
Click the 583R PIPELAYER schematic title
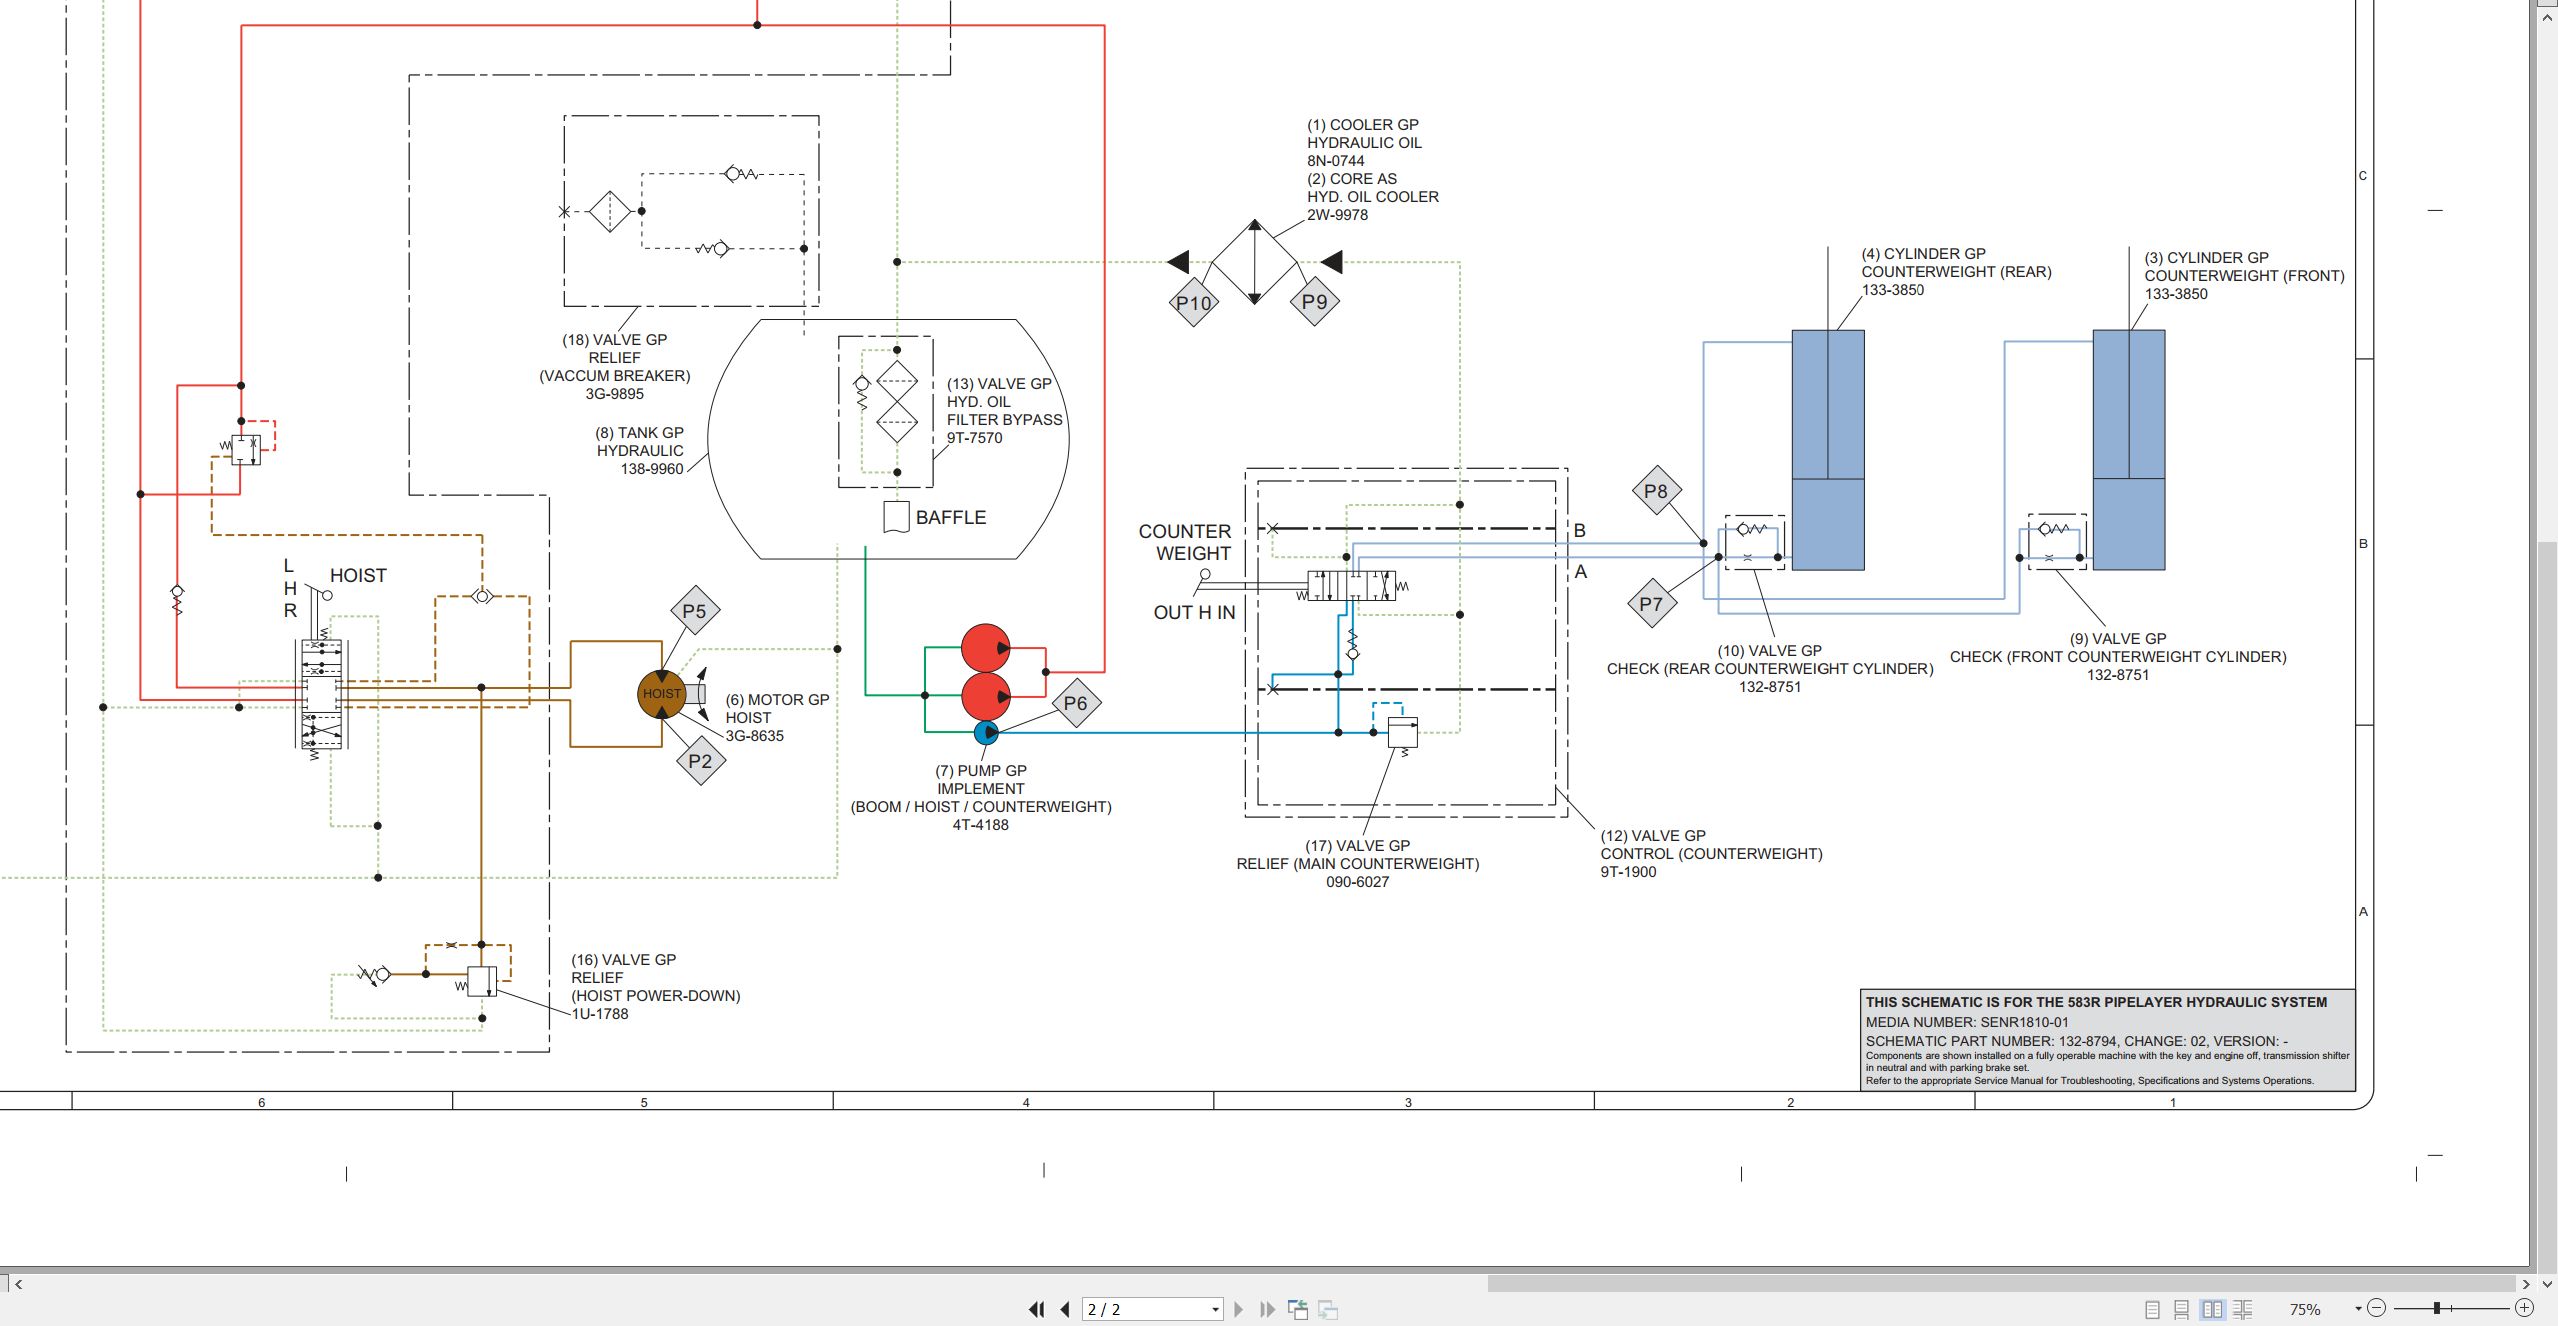point(2096,1002)
